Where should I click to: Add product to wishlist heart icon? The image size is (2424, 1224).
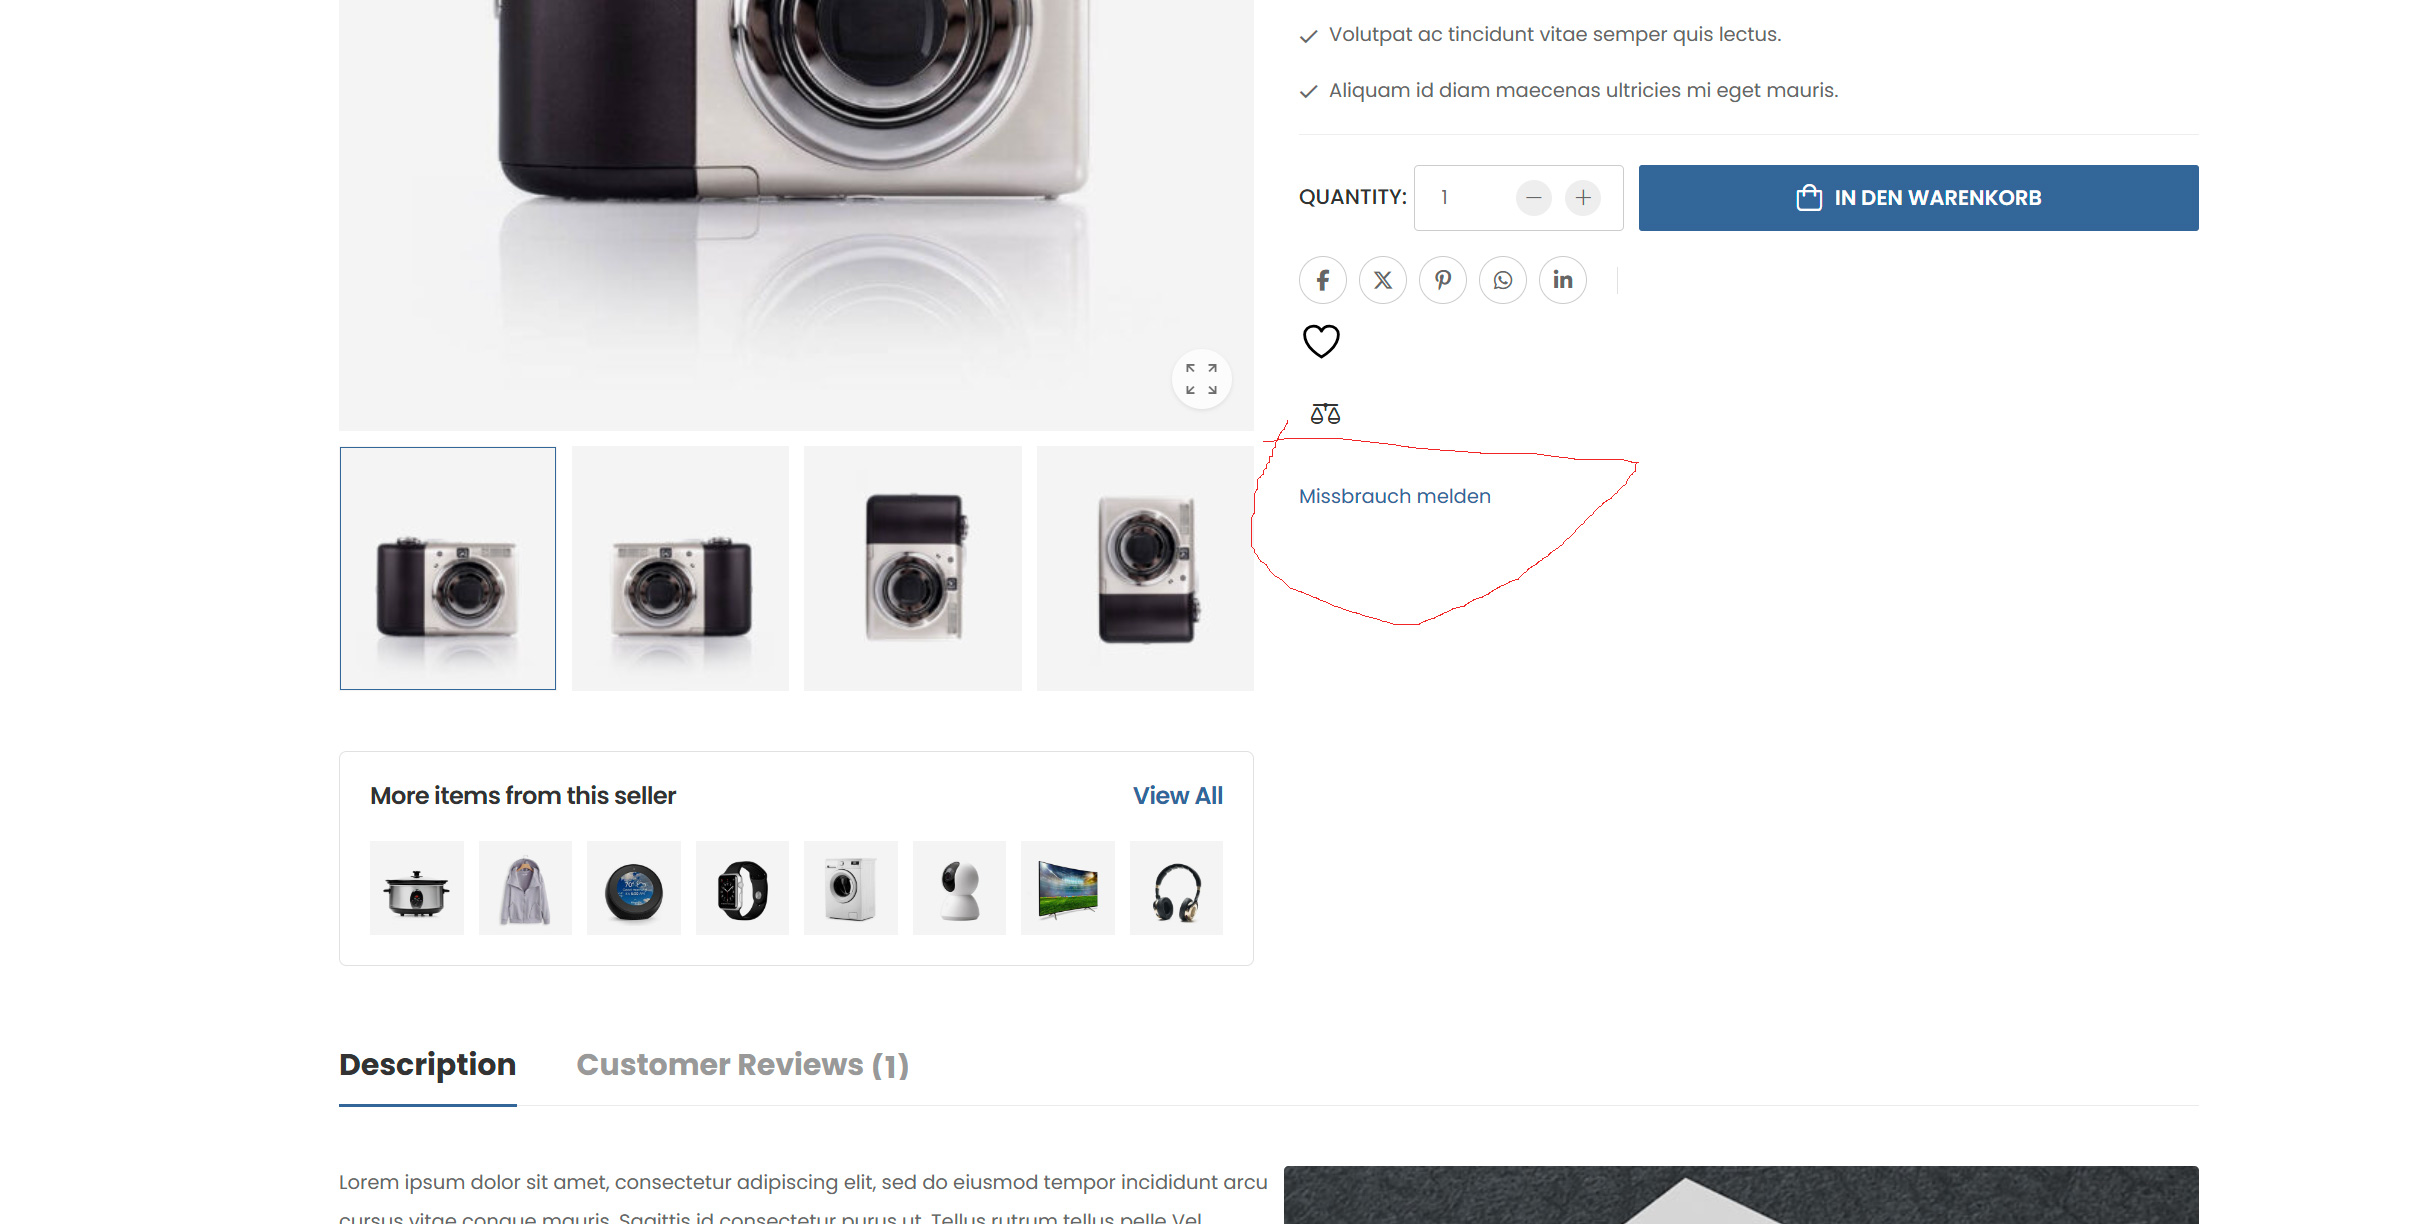pyautogui.click(x=1321, y=341)
